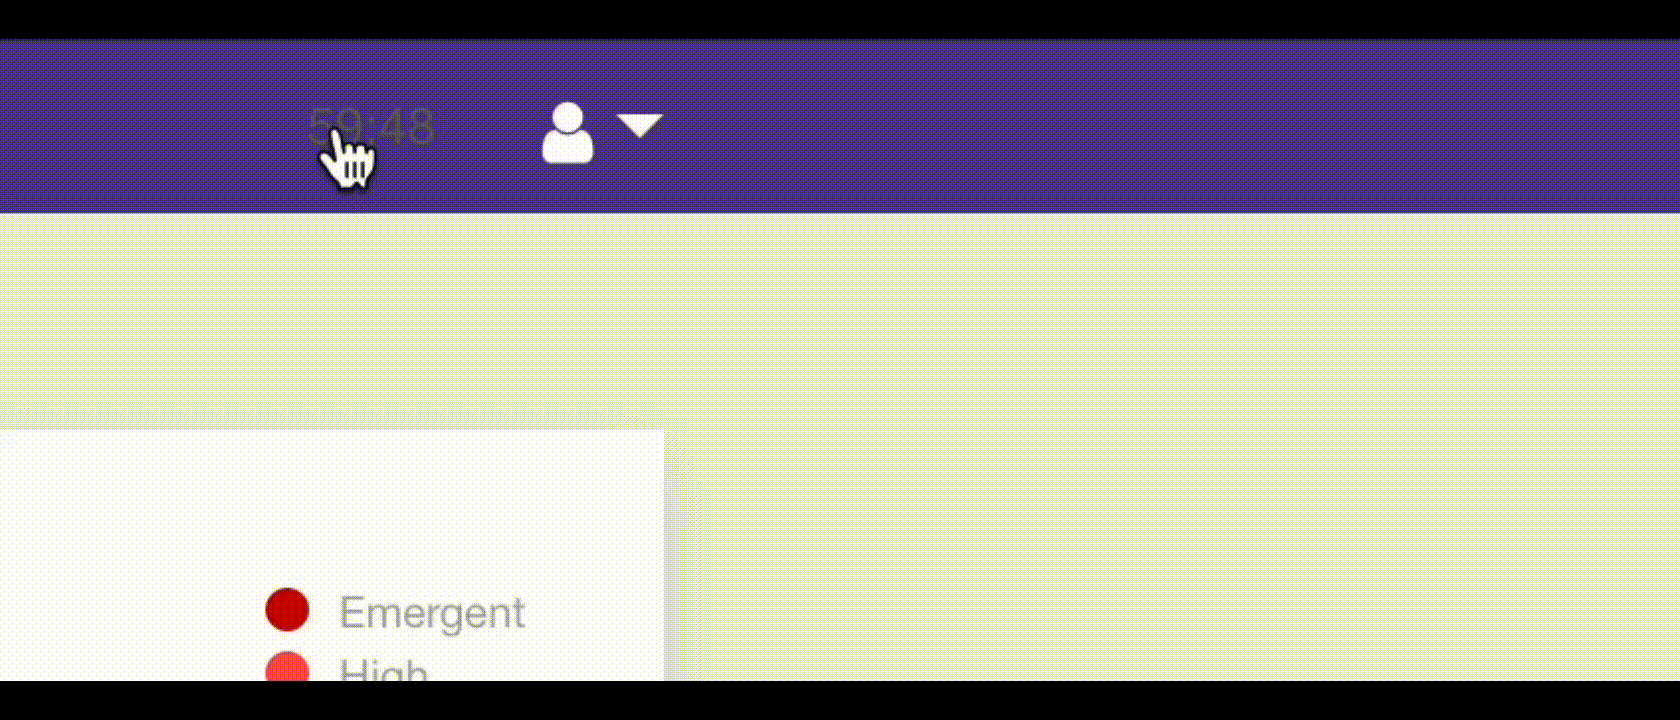Viewport: 1680px width, 720px height.
Task: Click the High legend label
Action: (384, 670)
